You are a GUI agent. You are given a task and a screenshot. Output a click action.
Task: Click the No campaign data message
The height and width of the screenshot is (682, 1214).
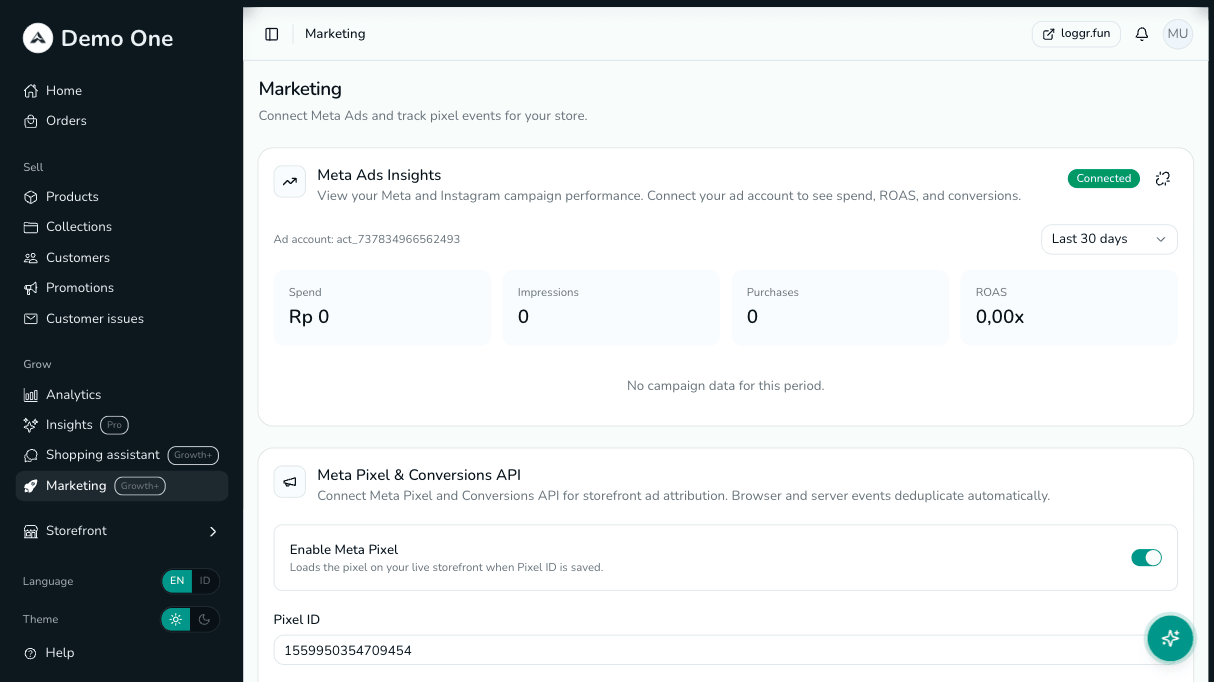tap(726, 386)
